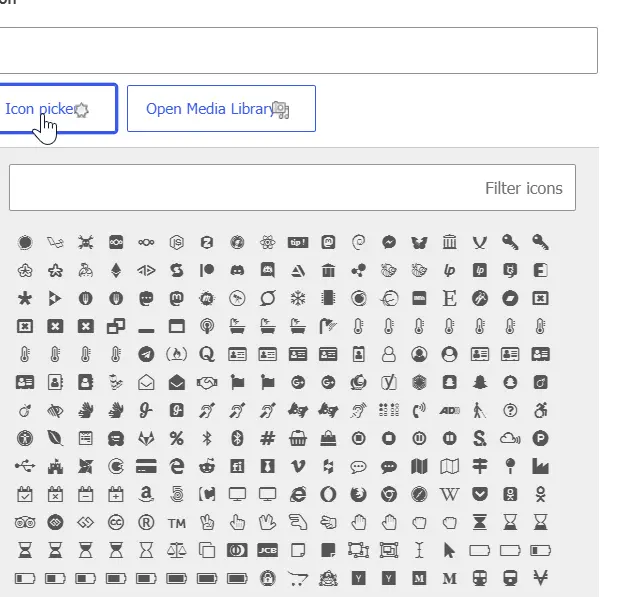Select the freeCodeCamp flame icon
Image resolution: width=619 pixels, height=597 pixels.
click(176, 354)
